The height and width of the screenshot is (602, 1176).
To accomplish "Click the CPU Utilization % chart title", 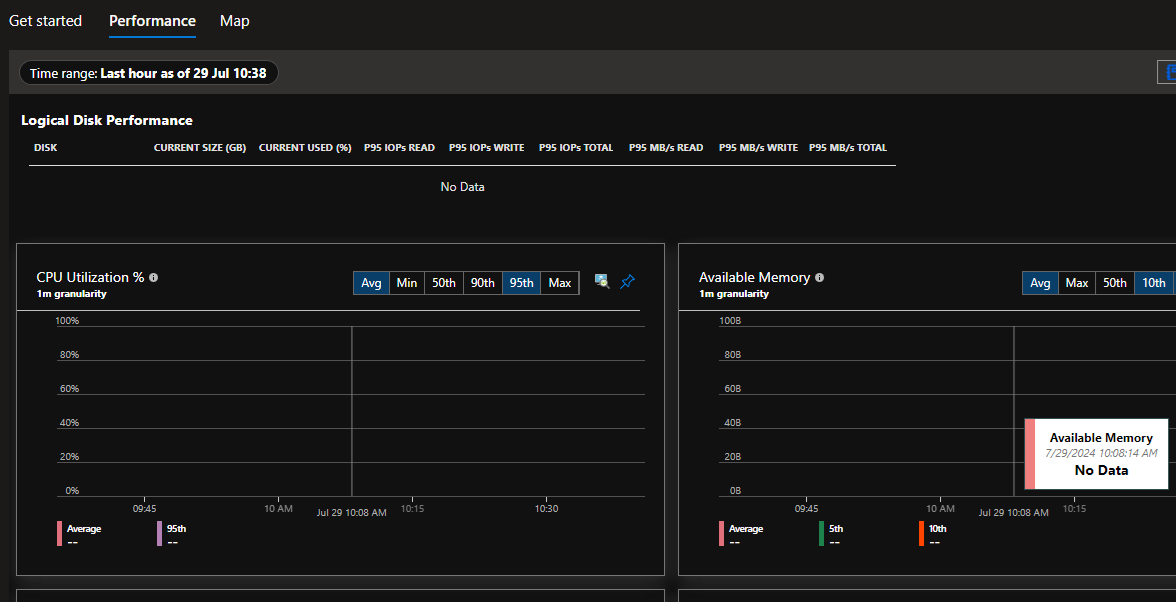I will click(x=90, y=277).
